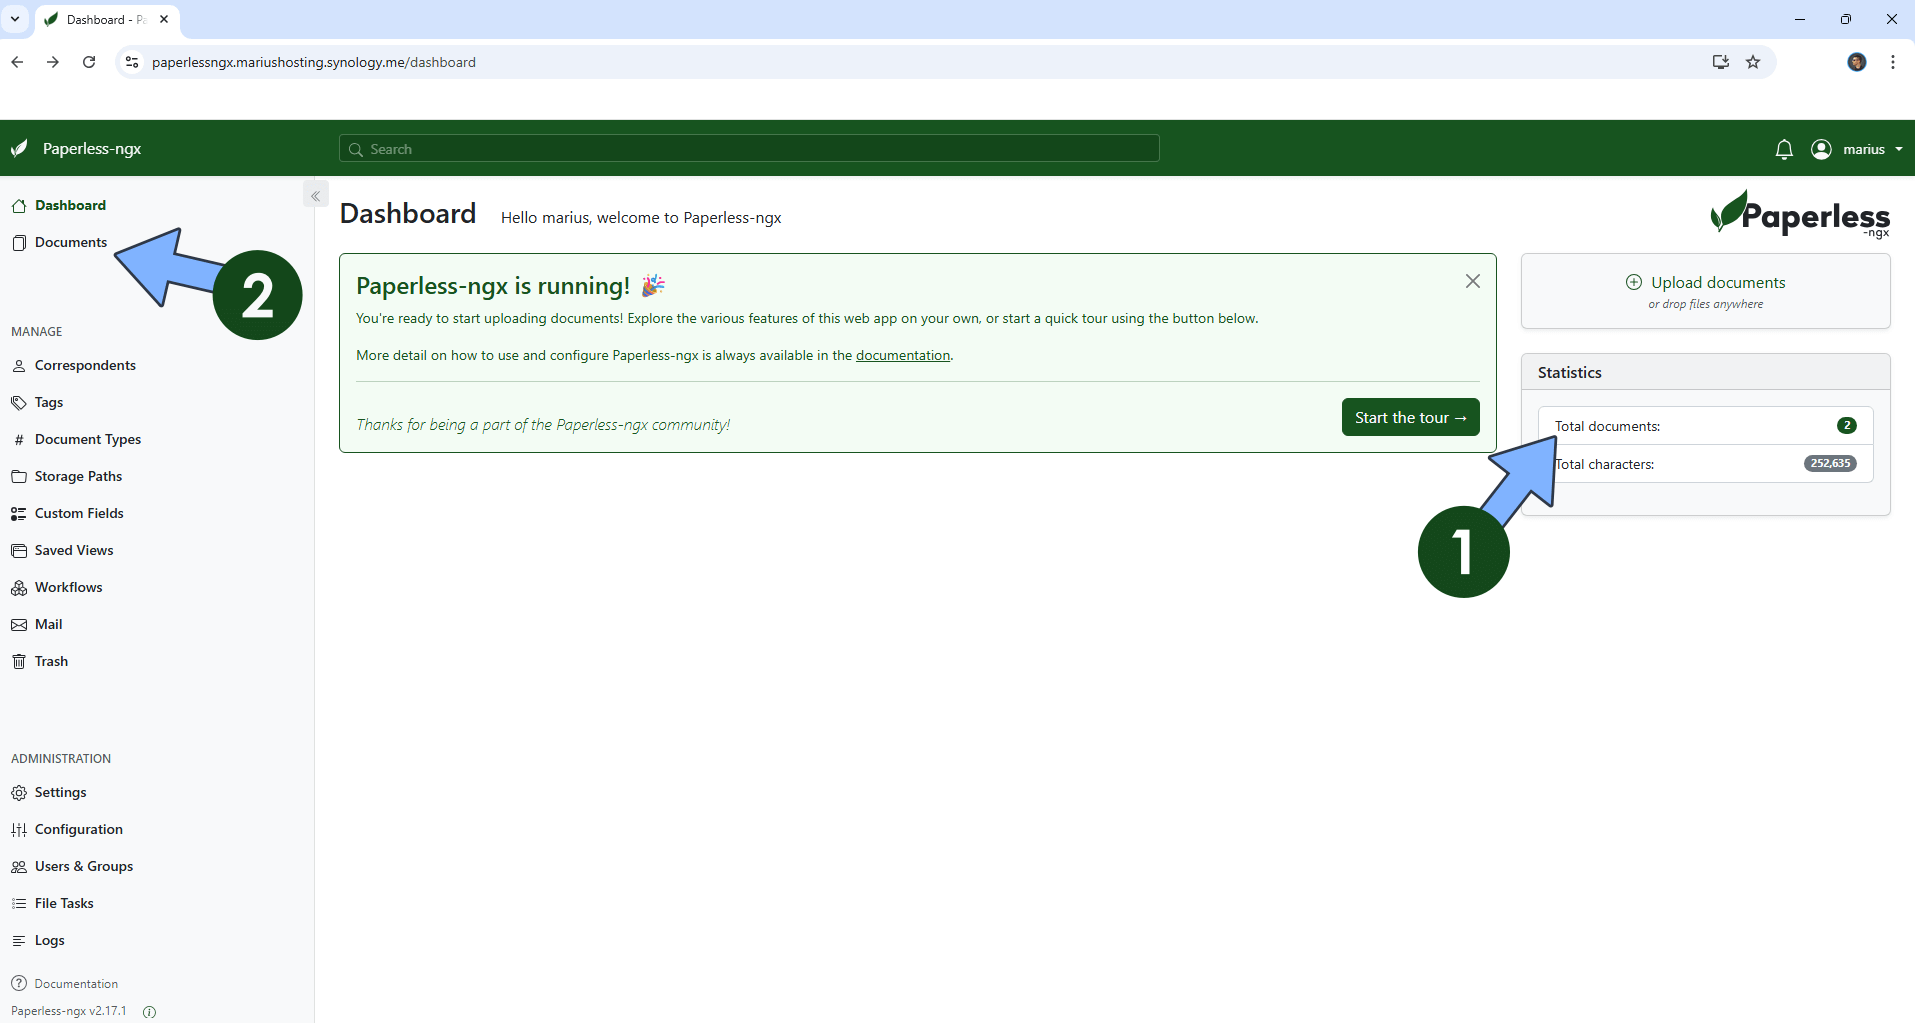The height and width of the screenshot is (1023, 1915).
Task: Click the Paperless-ngx version text
Action: (69, 1011)
